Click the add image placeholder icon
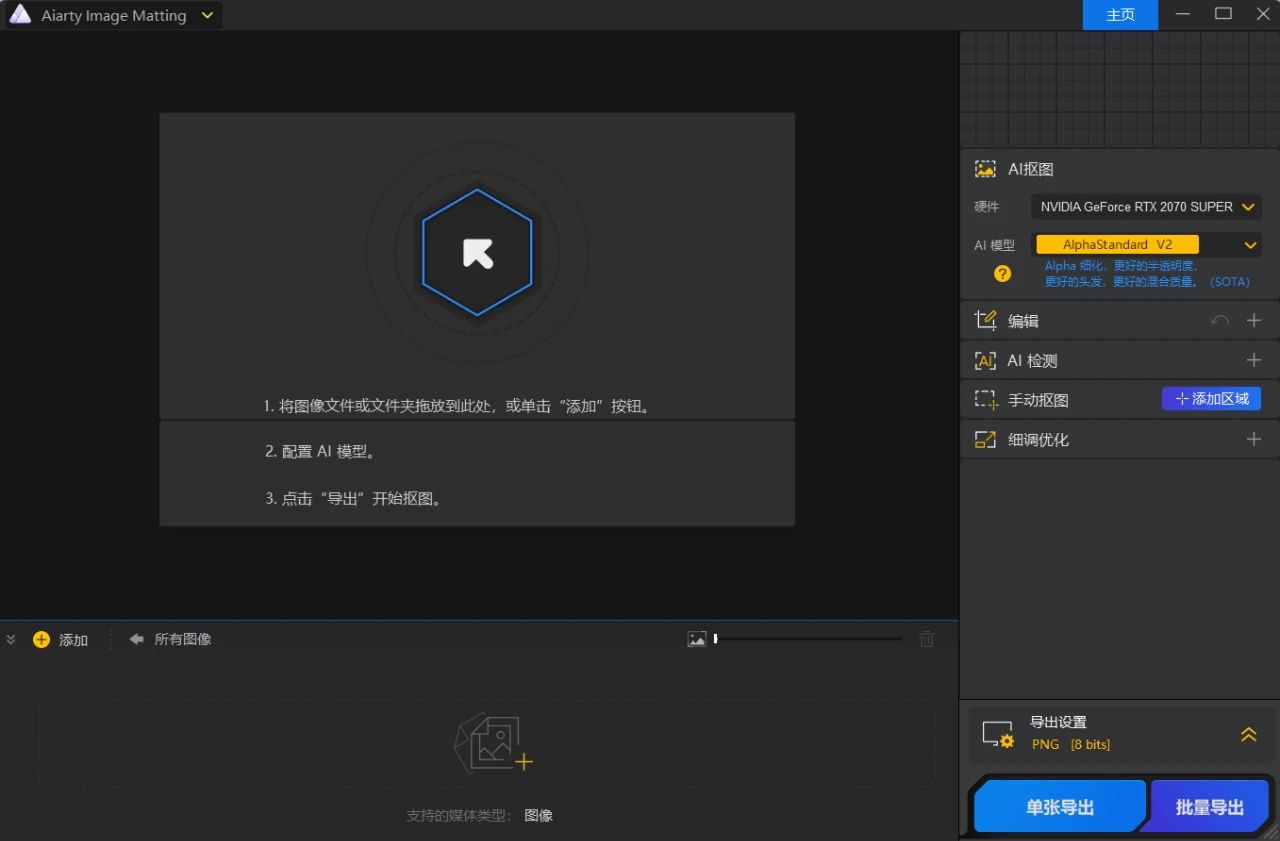 coord(493,744)
